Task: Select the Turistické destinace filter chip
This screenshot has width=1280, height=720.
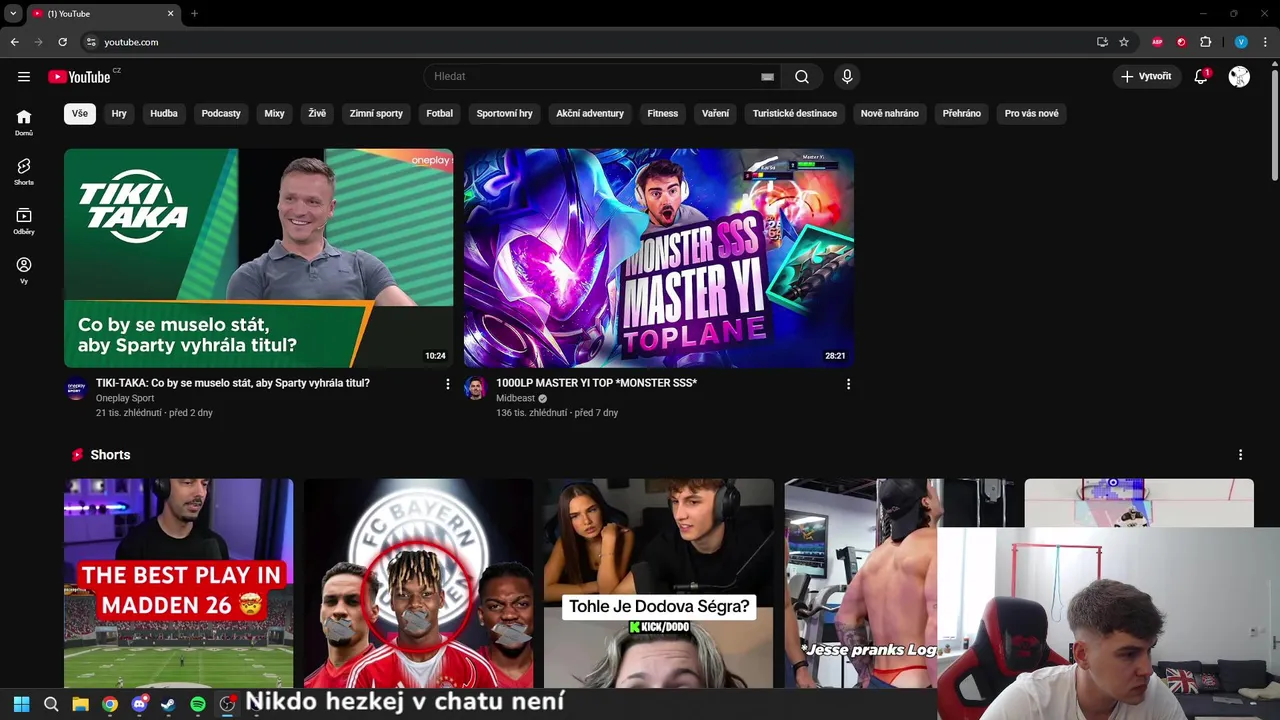Action: click(x=795, y=113)
